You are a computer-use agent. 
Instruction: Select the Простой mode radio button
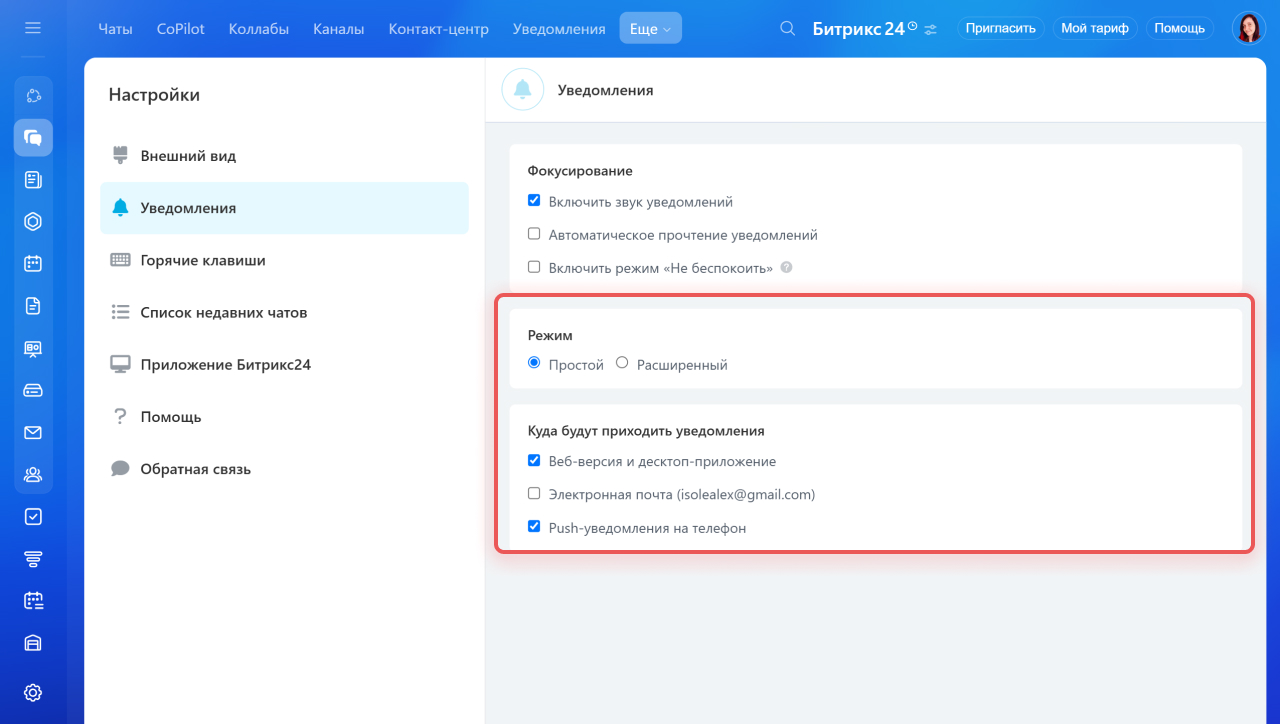click(x=534, y=363)
